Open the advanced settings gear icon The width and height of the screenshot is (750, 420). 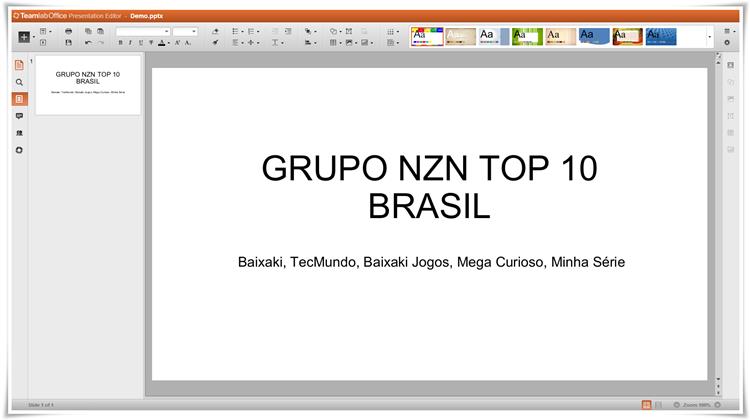727,43
